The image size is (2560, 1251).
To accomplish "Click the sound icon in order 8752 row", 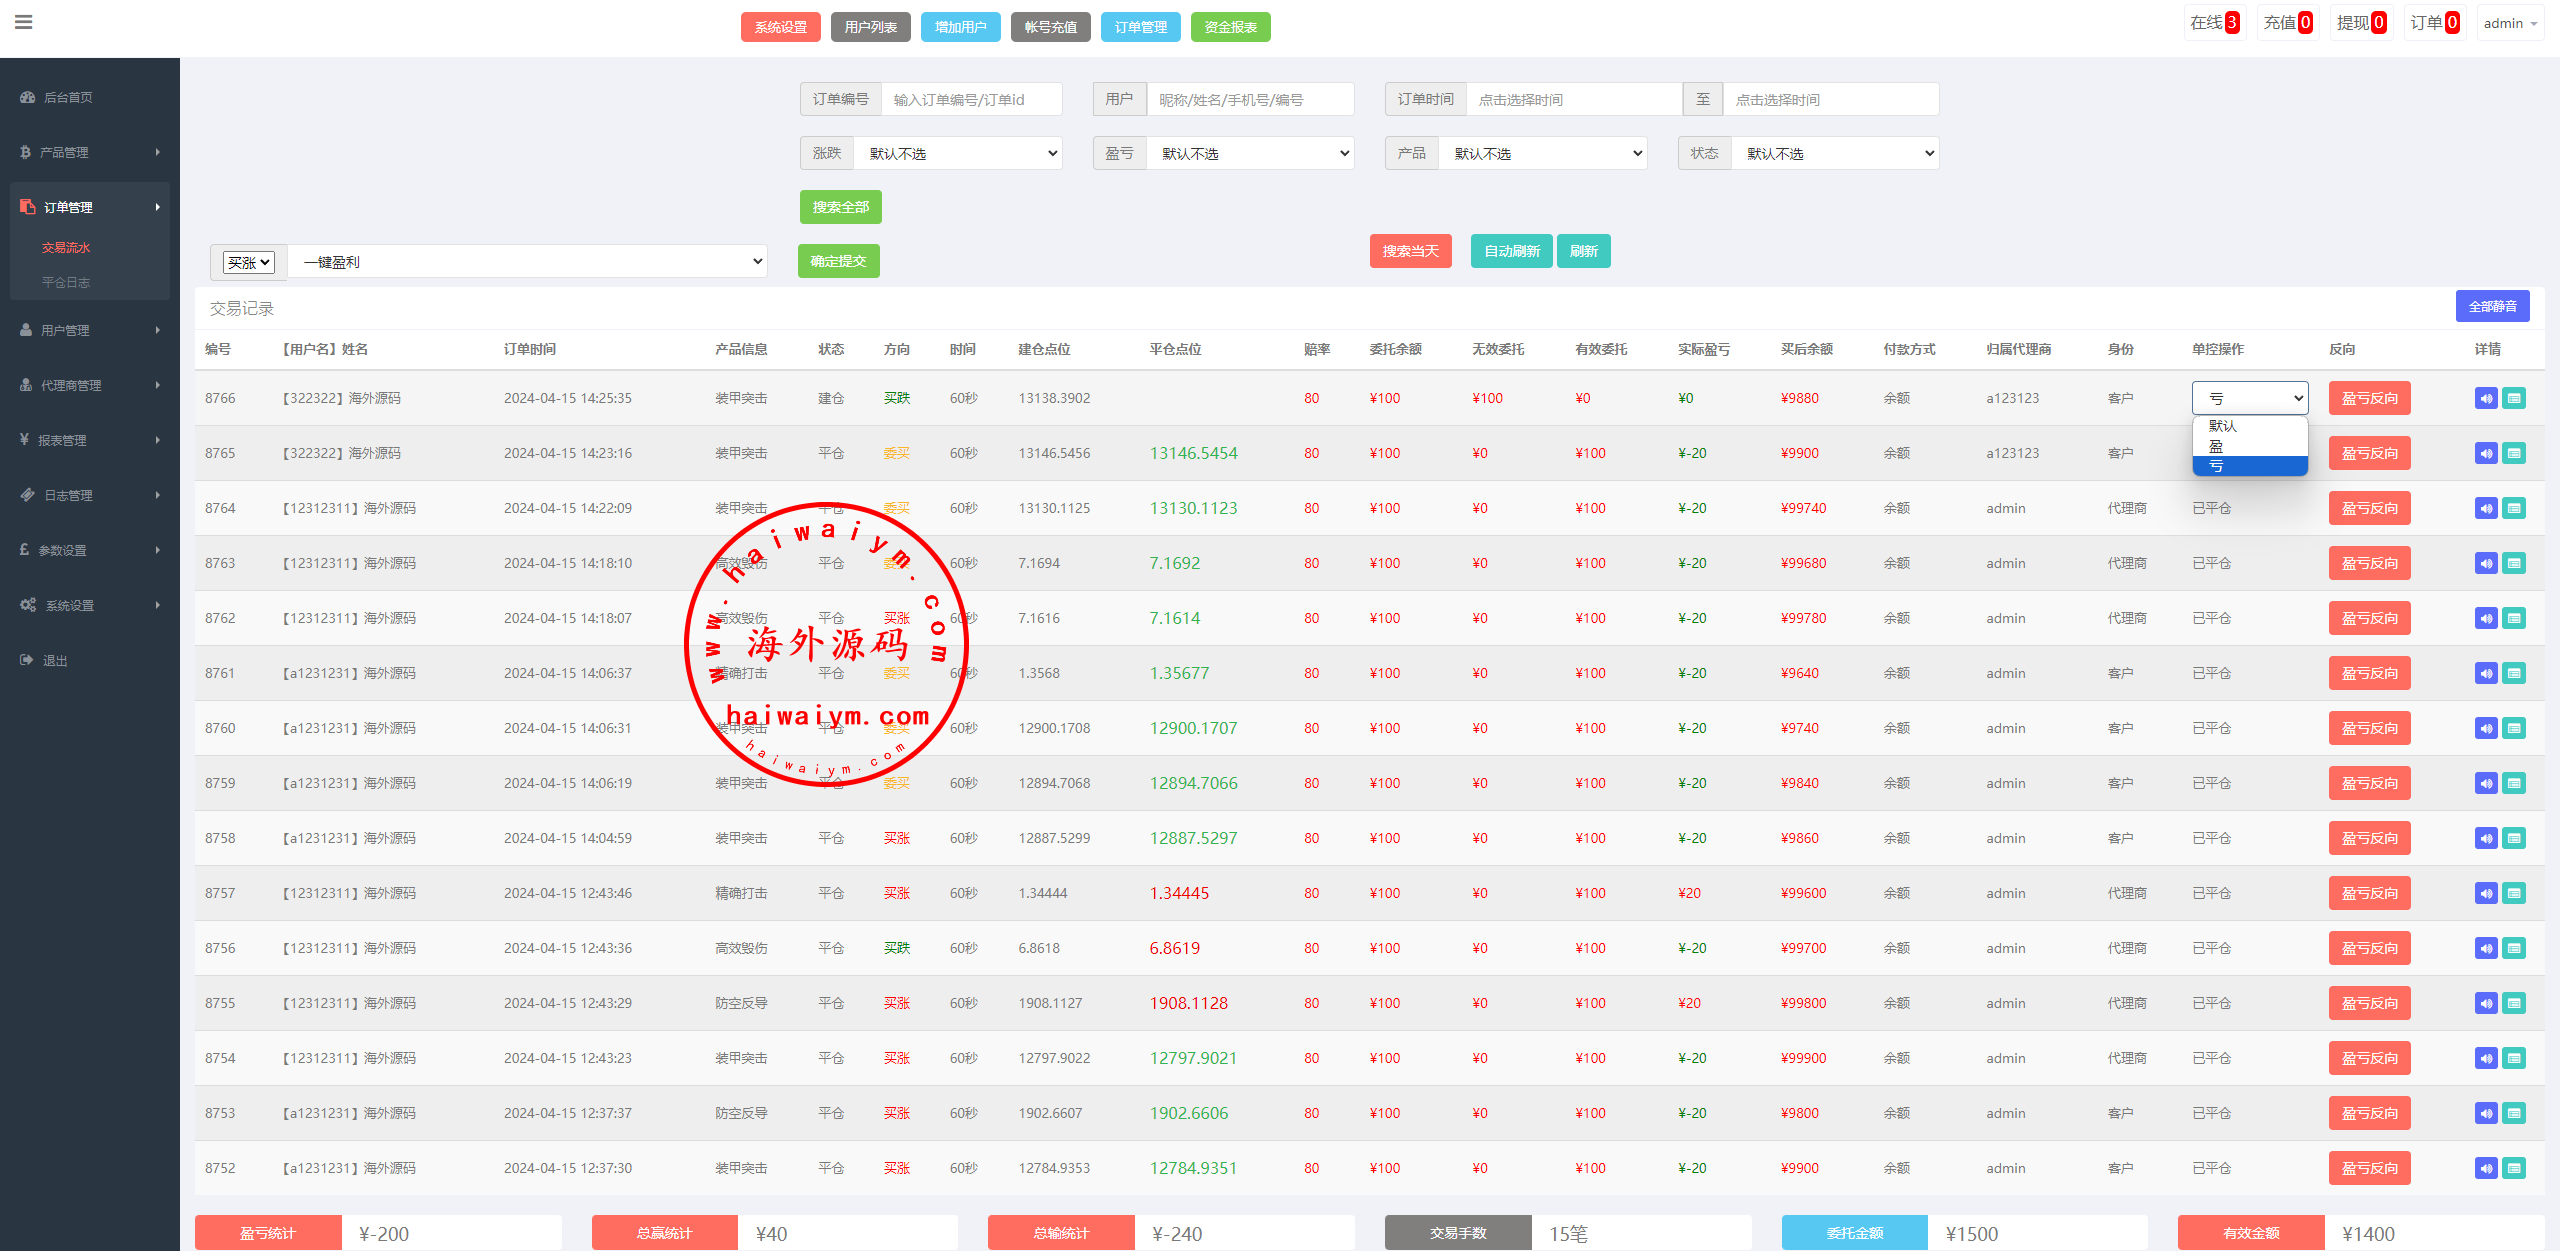I will [2486, 1168].
